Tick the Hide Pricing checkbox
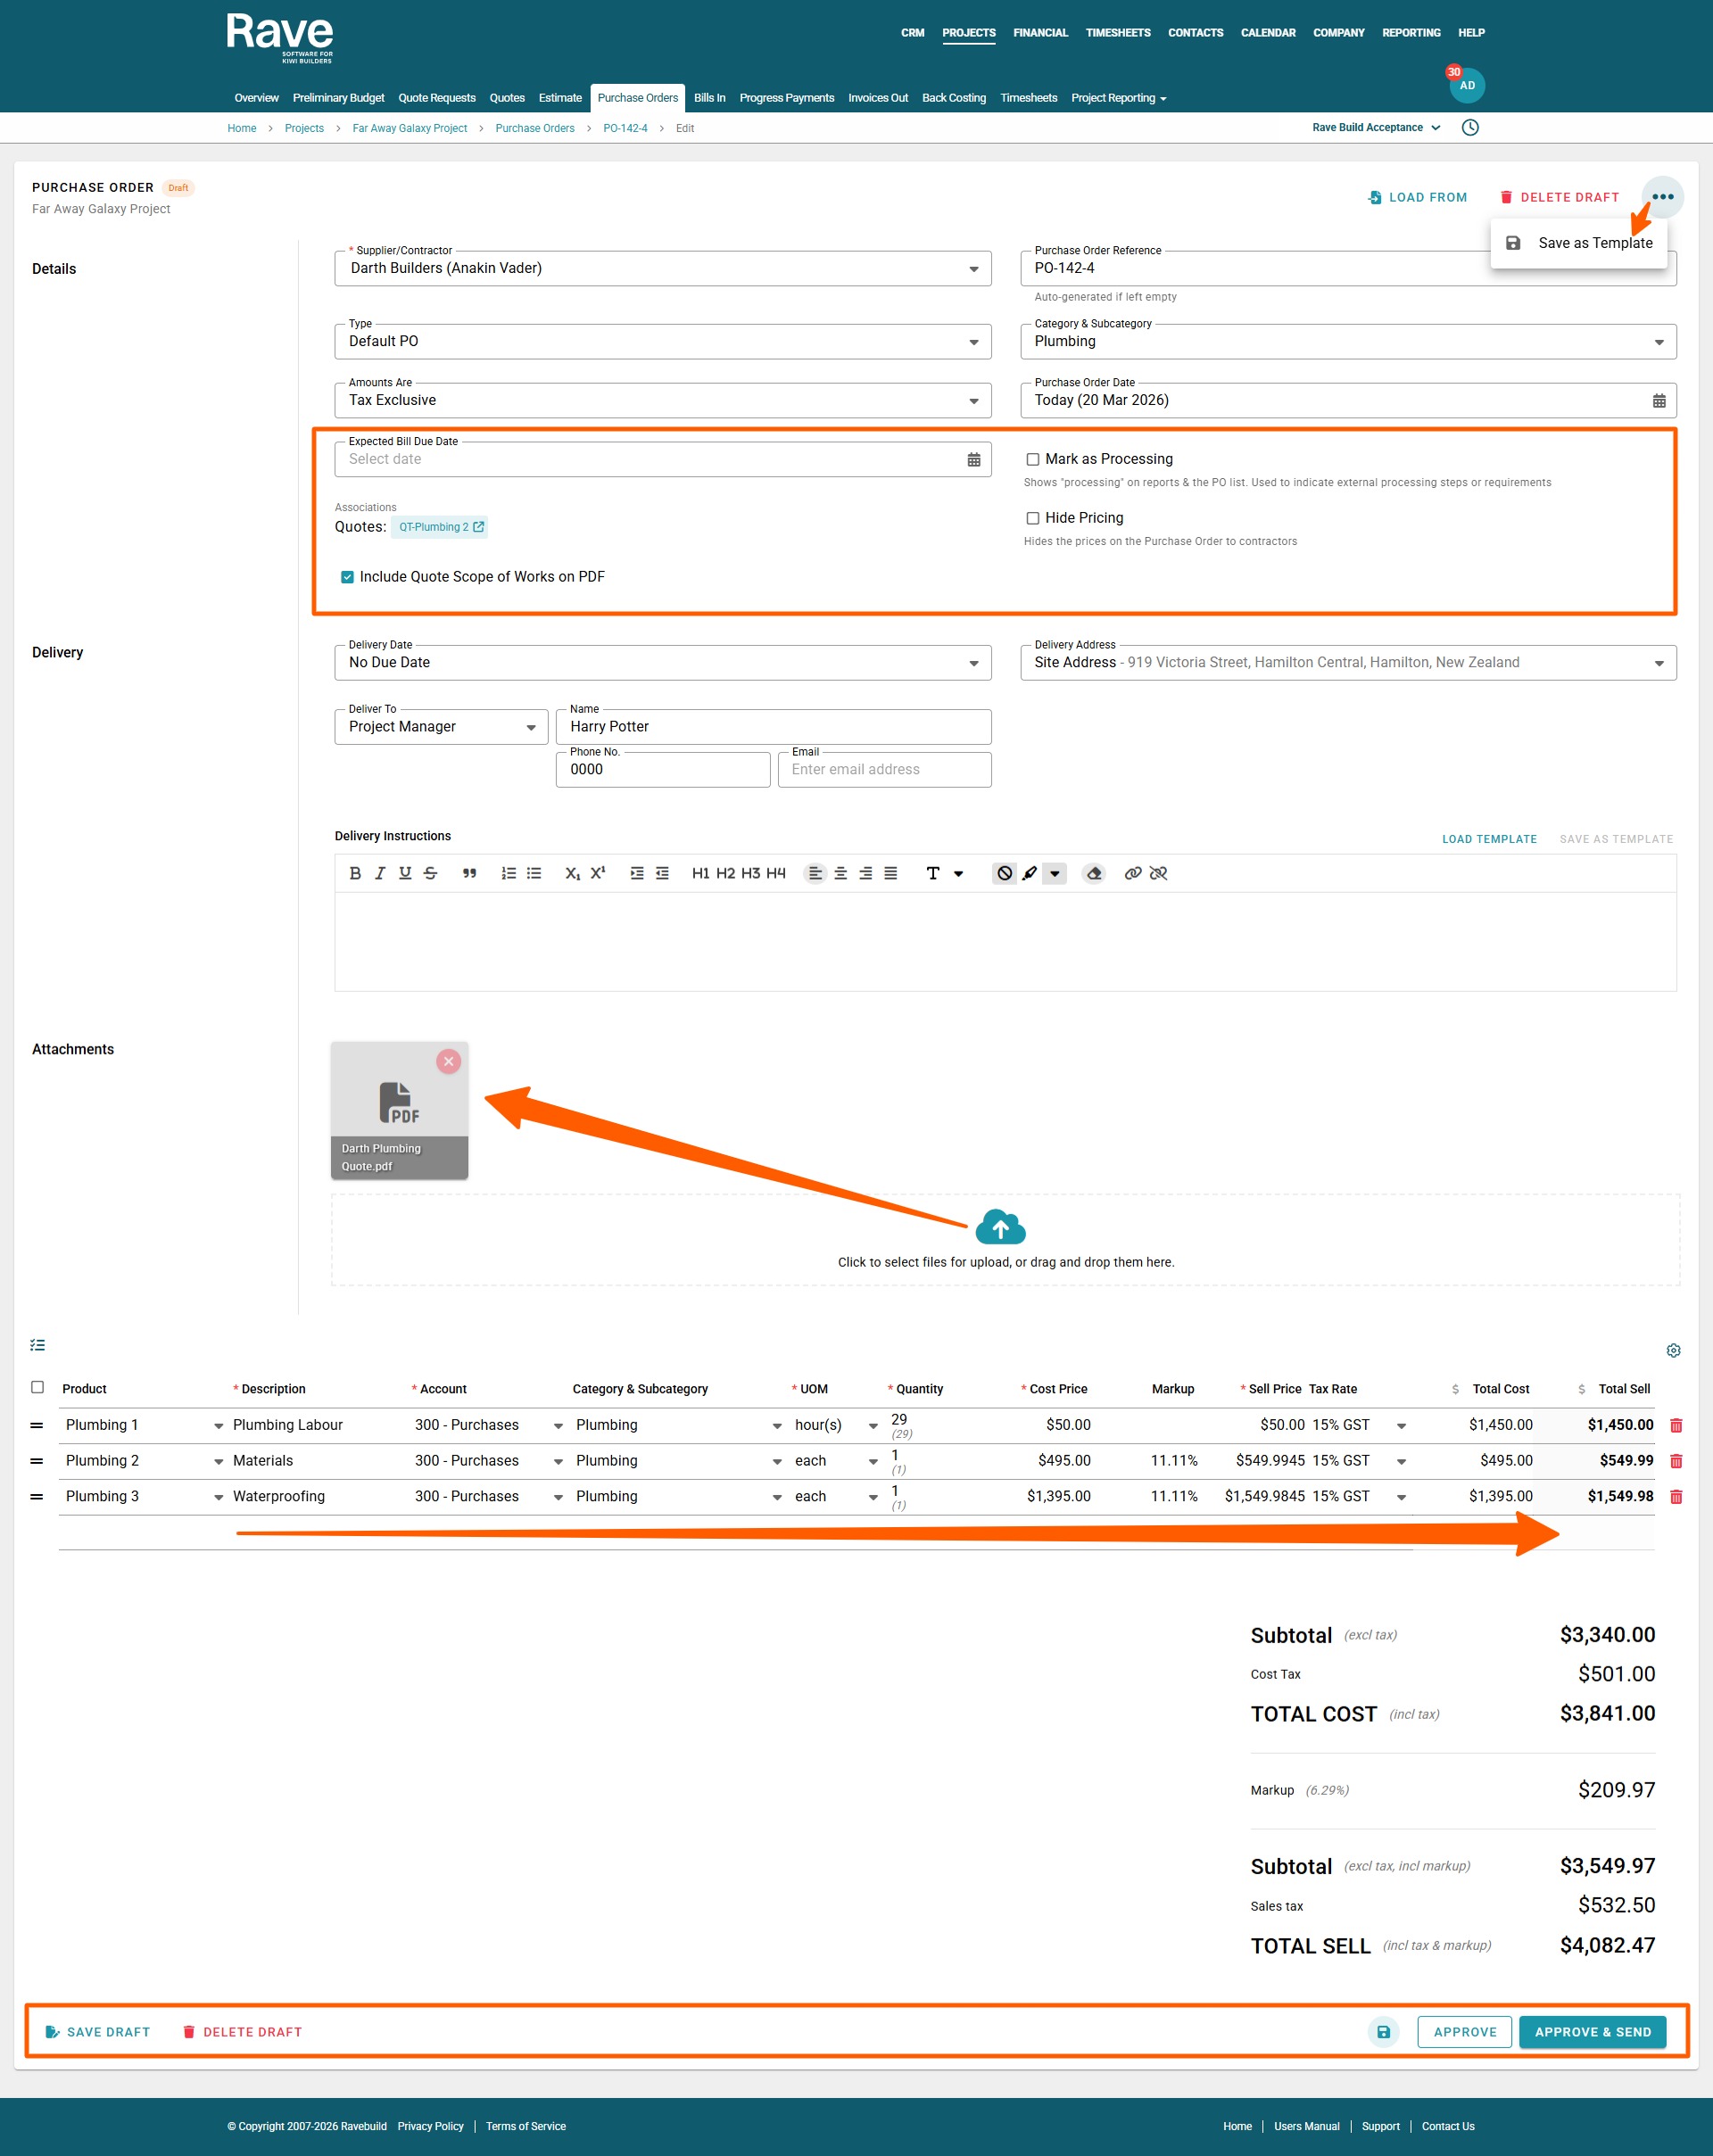Image resolution: width=1713 pixels, height=2156 pixels. click(1032, 518)
